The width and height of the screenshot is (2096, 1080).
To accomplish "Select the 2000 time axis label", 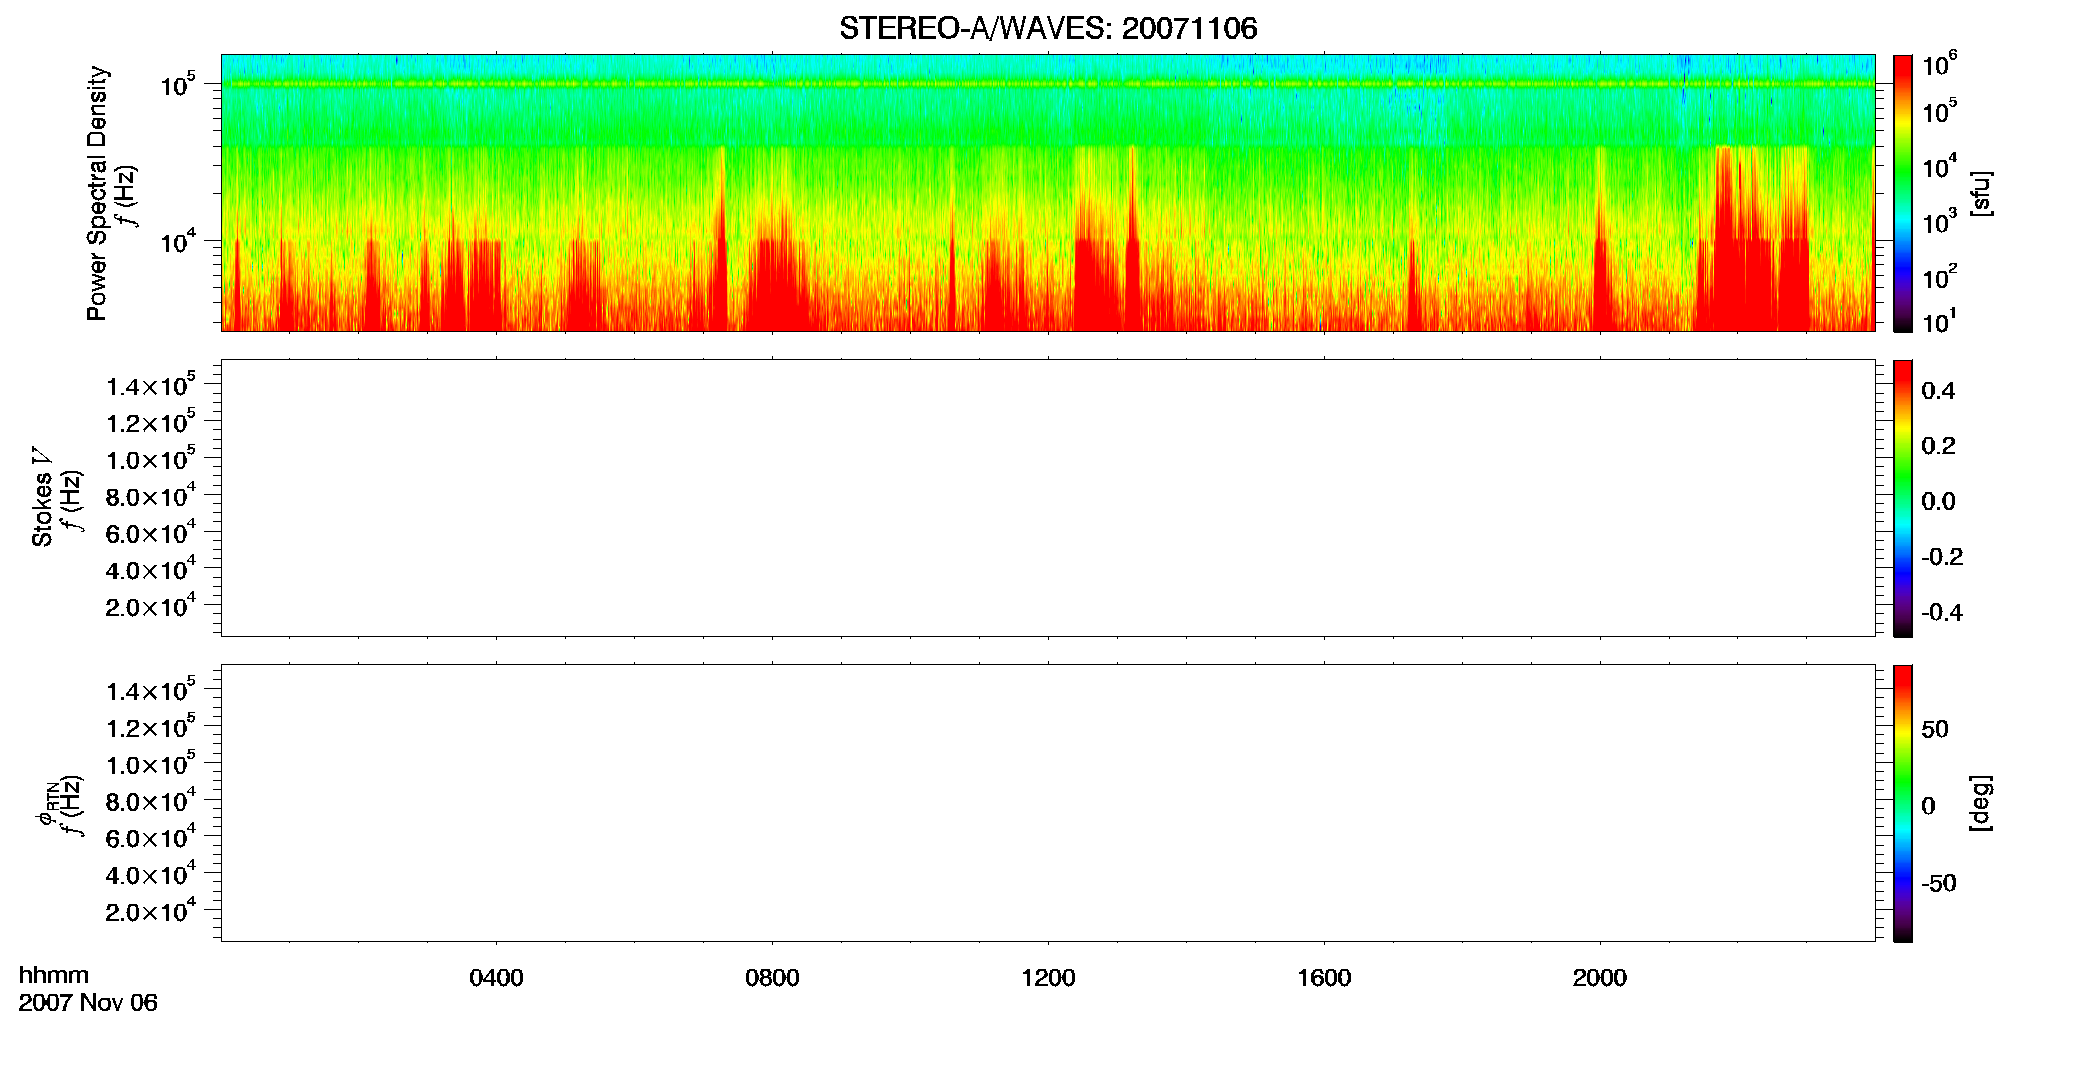I will click(x=1599, y=978).
